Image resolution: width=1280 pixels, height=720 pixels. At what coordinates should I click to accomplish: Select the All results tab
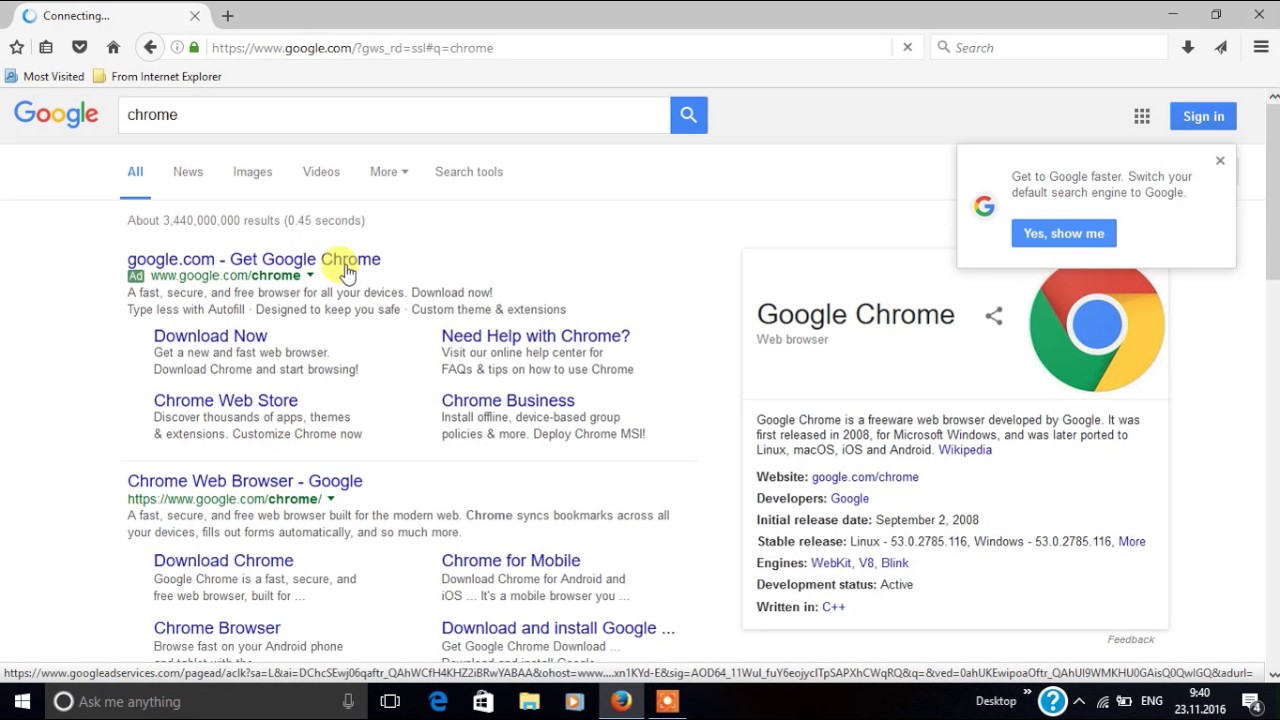click(x=135, y=172)
